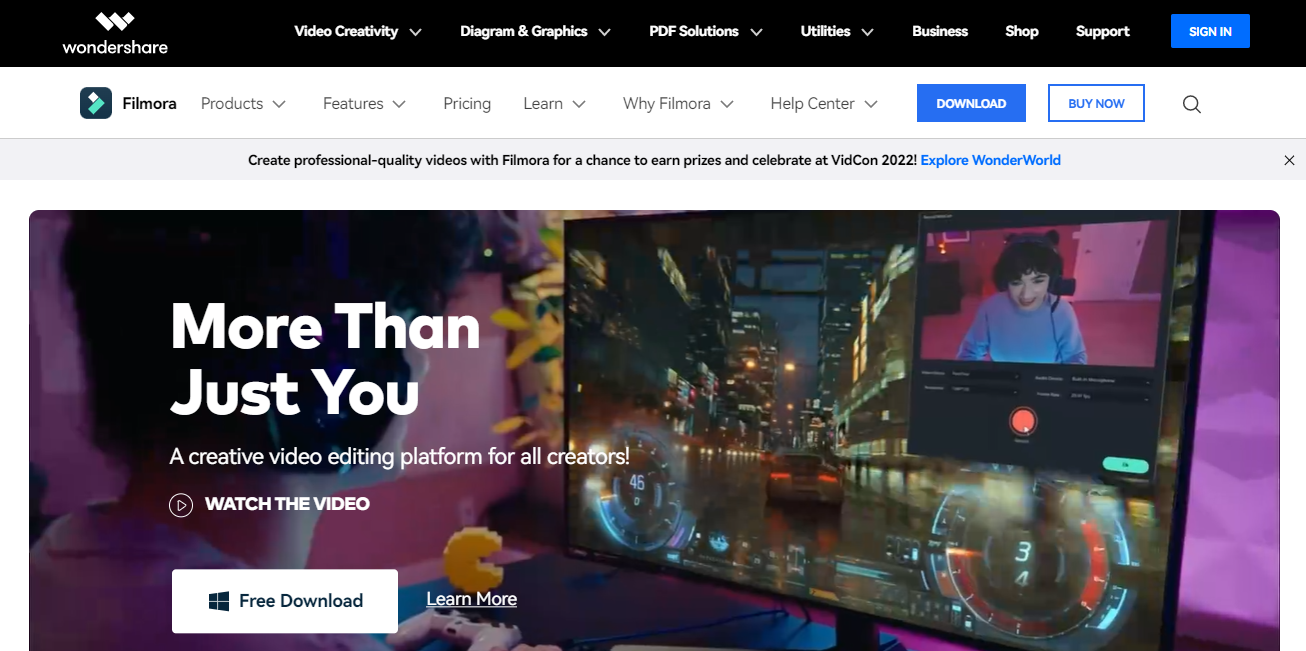
Task: Go to the Business page
Action: (x=940, y=31)
